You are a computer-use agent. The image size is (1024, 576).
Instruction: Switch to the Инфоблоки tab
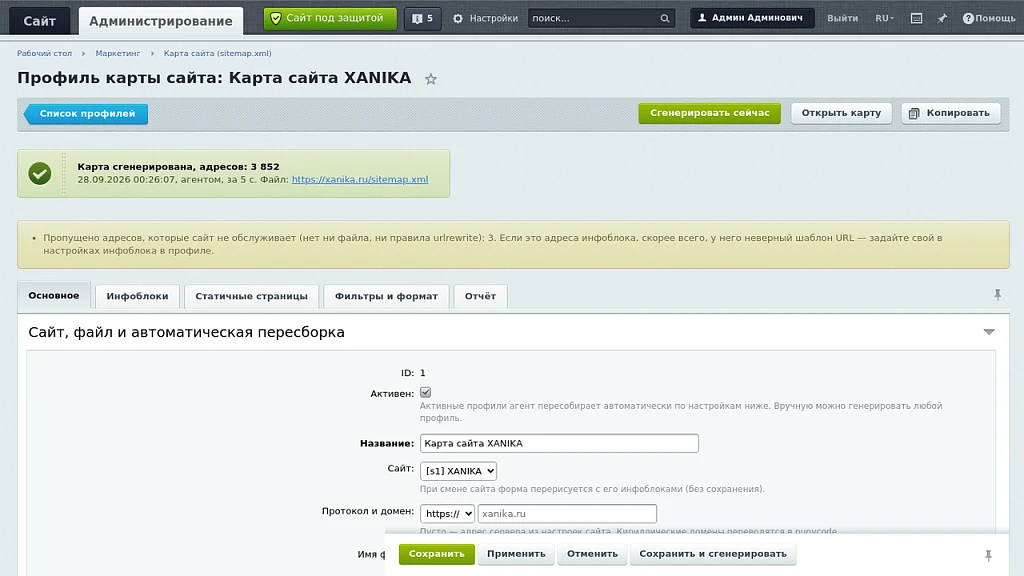point(137,296)
